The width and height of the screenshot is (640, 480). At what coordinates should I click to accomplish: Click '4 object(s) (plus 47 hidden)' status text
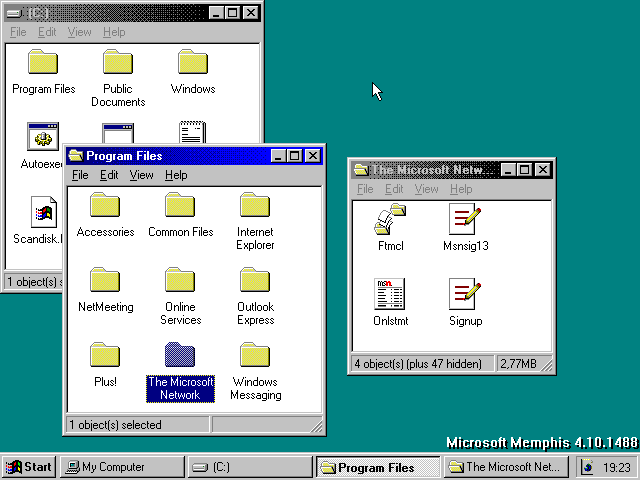418,364
